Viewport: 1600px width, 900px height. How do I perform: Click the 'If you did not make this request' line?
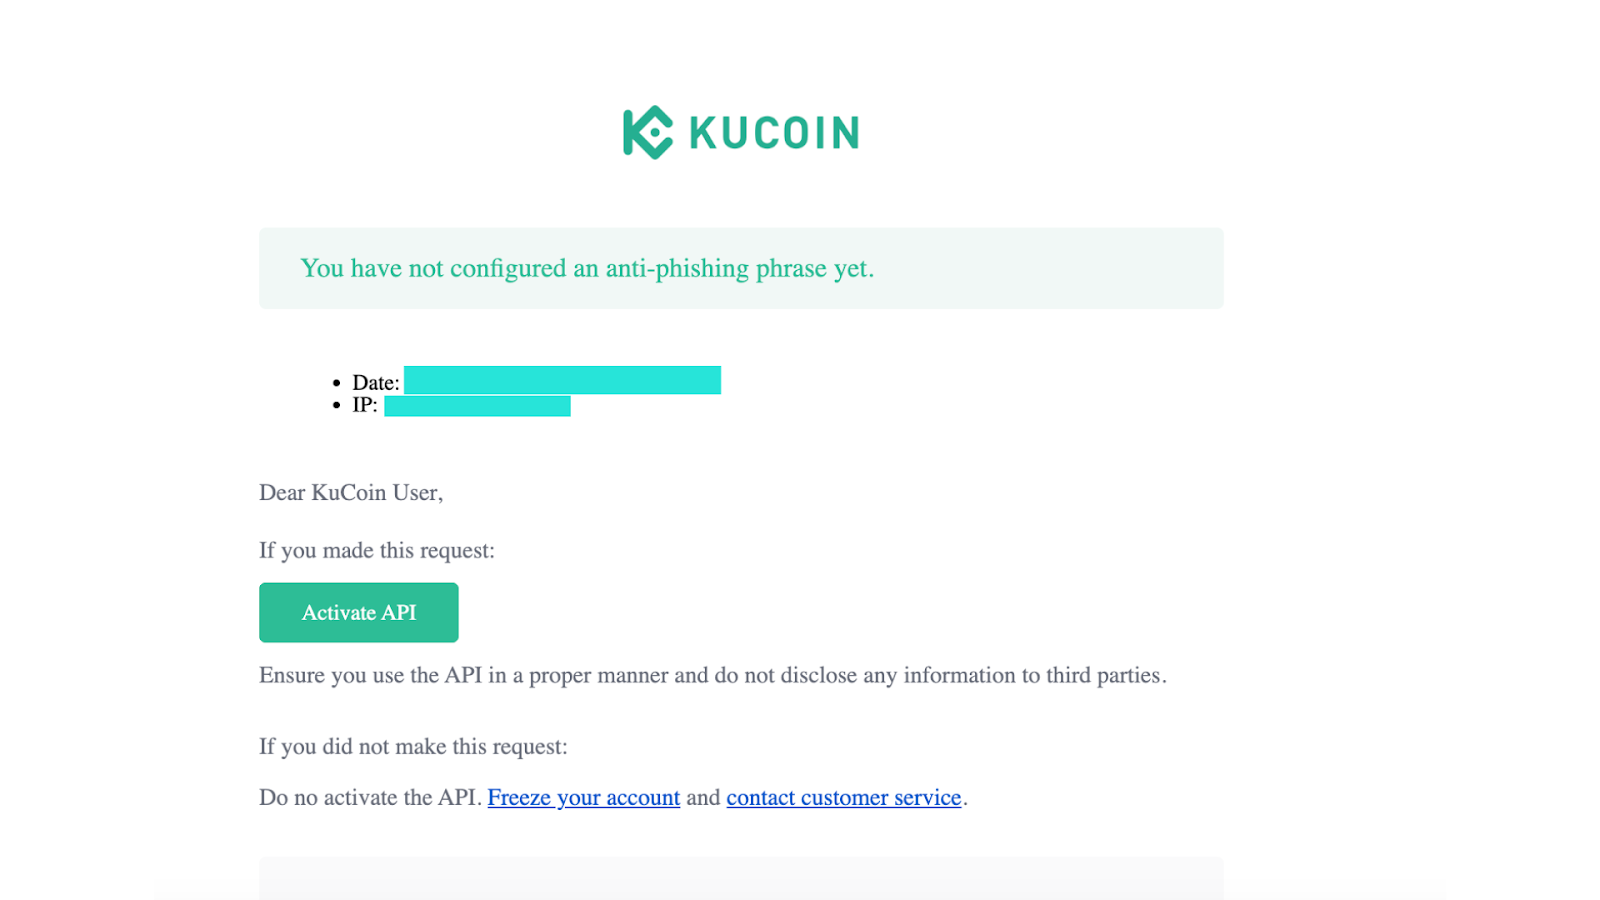click(413, 746)
